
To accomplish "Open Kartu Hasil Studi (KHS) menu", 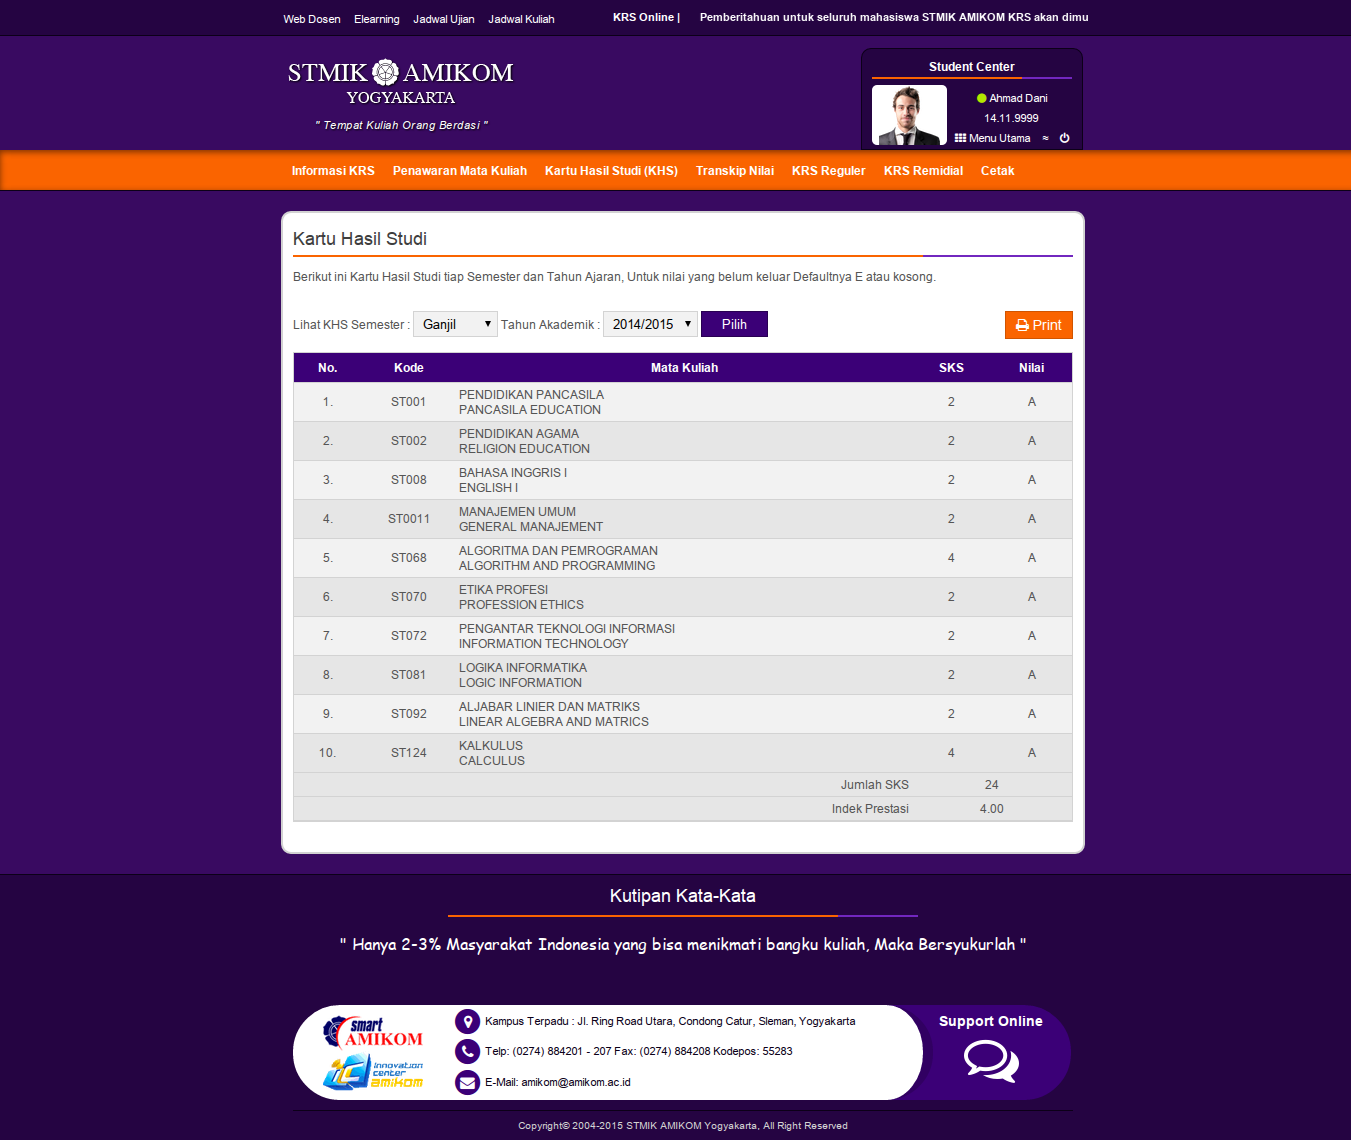I will [611, 171].
